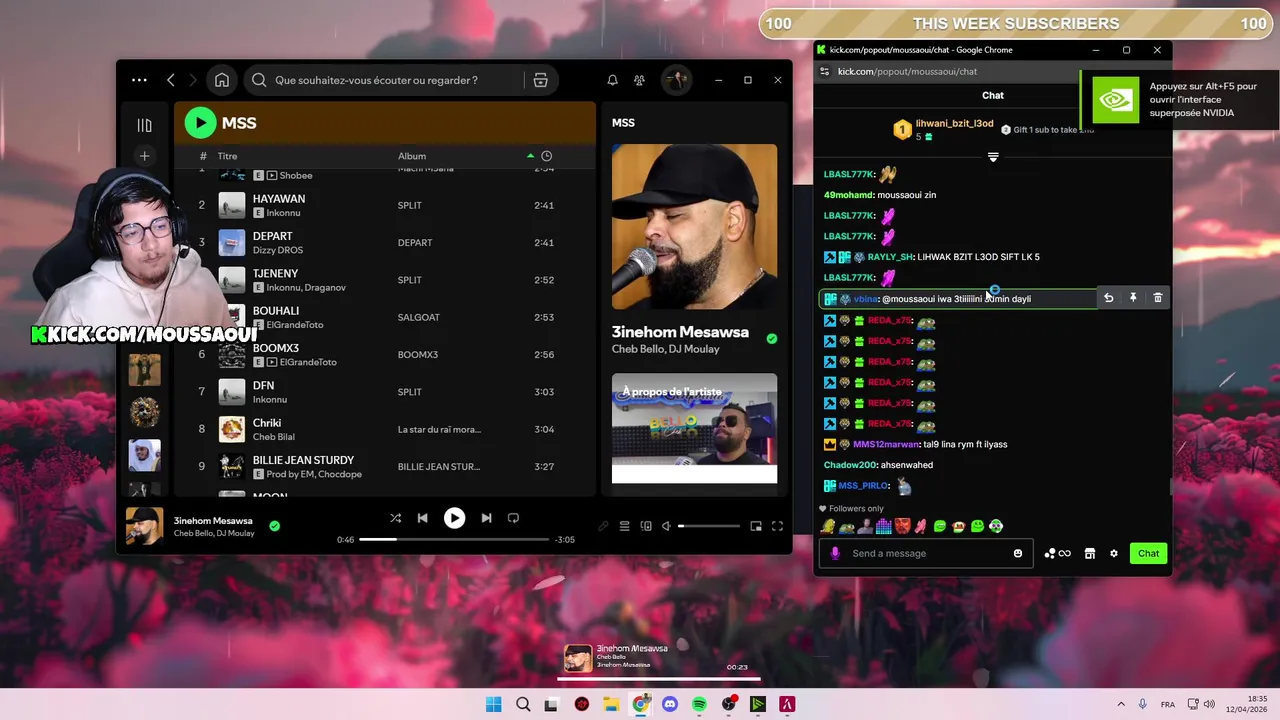Open the mini player
The height and width of the screenshot is (720, 1280).
tap(756, 526)
